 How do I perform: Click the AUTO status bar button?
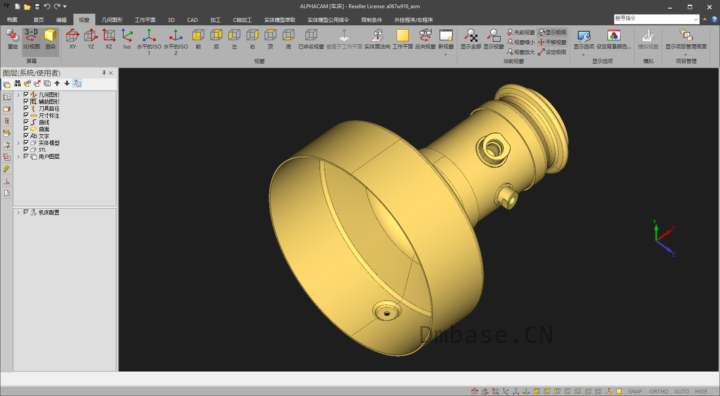point(681,391)
